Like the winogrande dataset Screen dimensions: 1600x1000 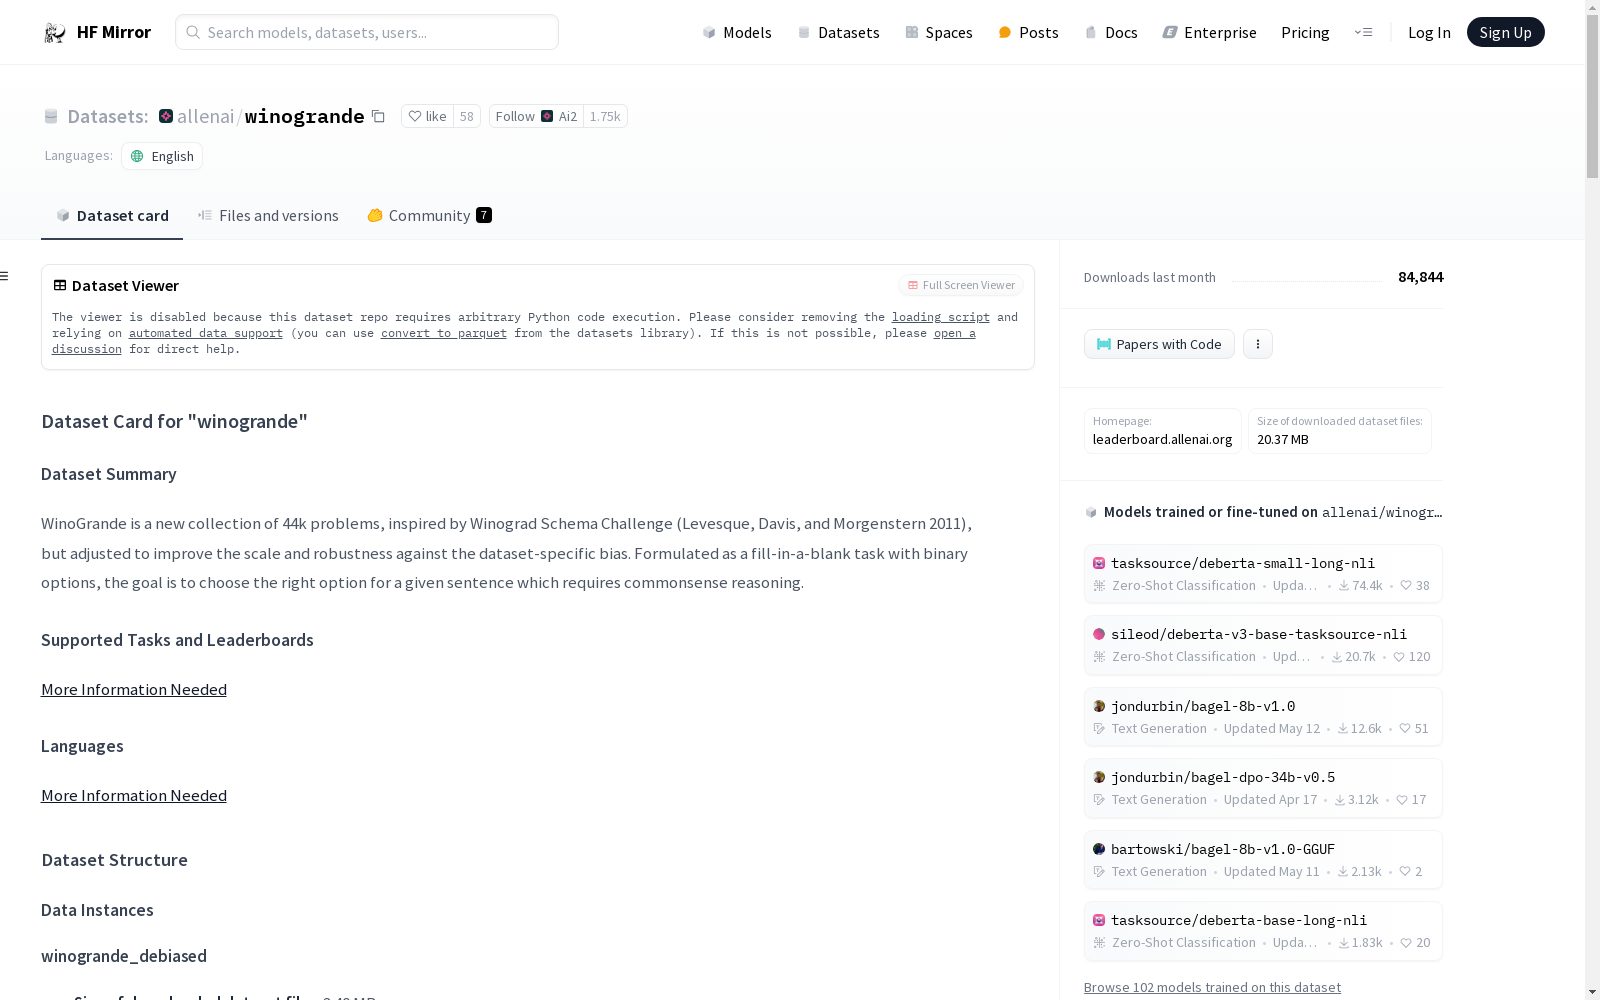click(x=427, y=116)
